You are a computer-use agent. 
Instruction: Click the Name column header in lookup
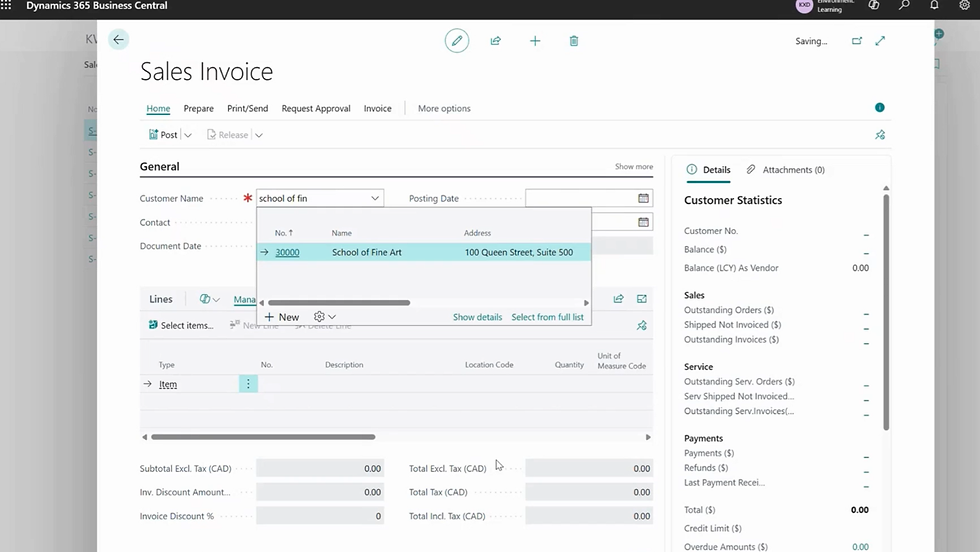(x=341, y=233)
